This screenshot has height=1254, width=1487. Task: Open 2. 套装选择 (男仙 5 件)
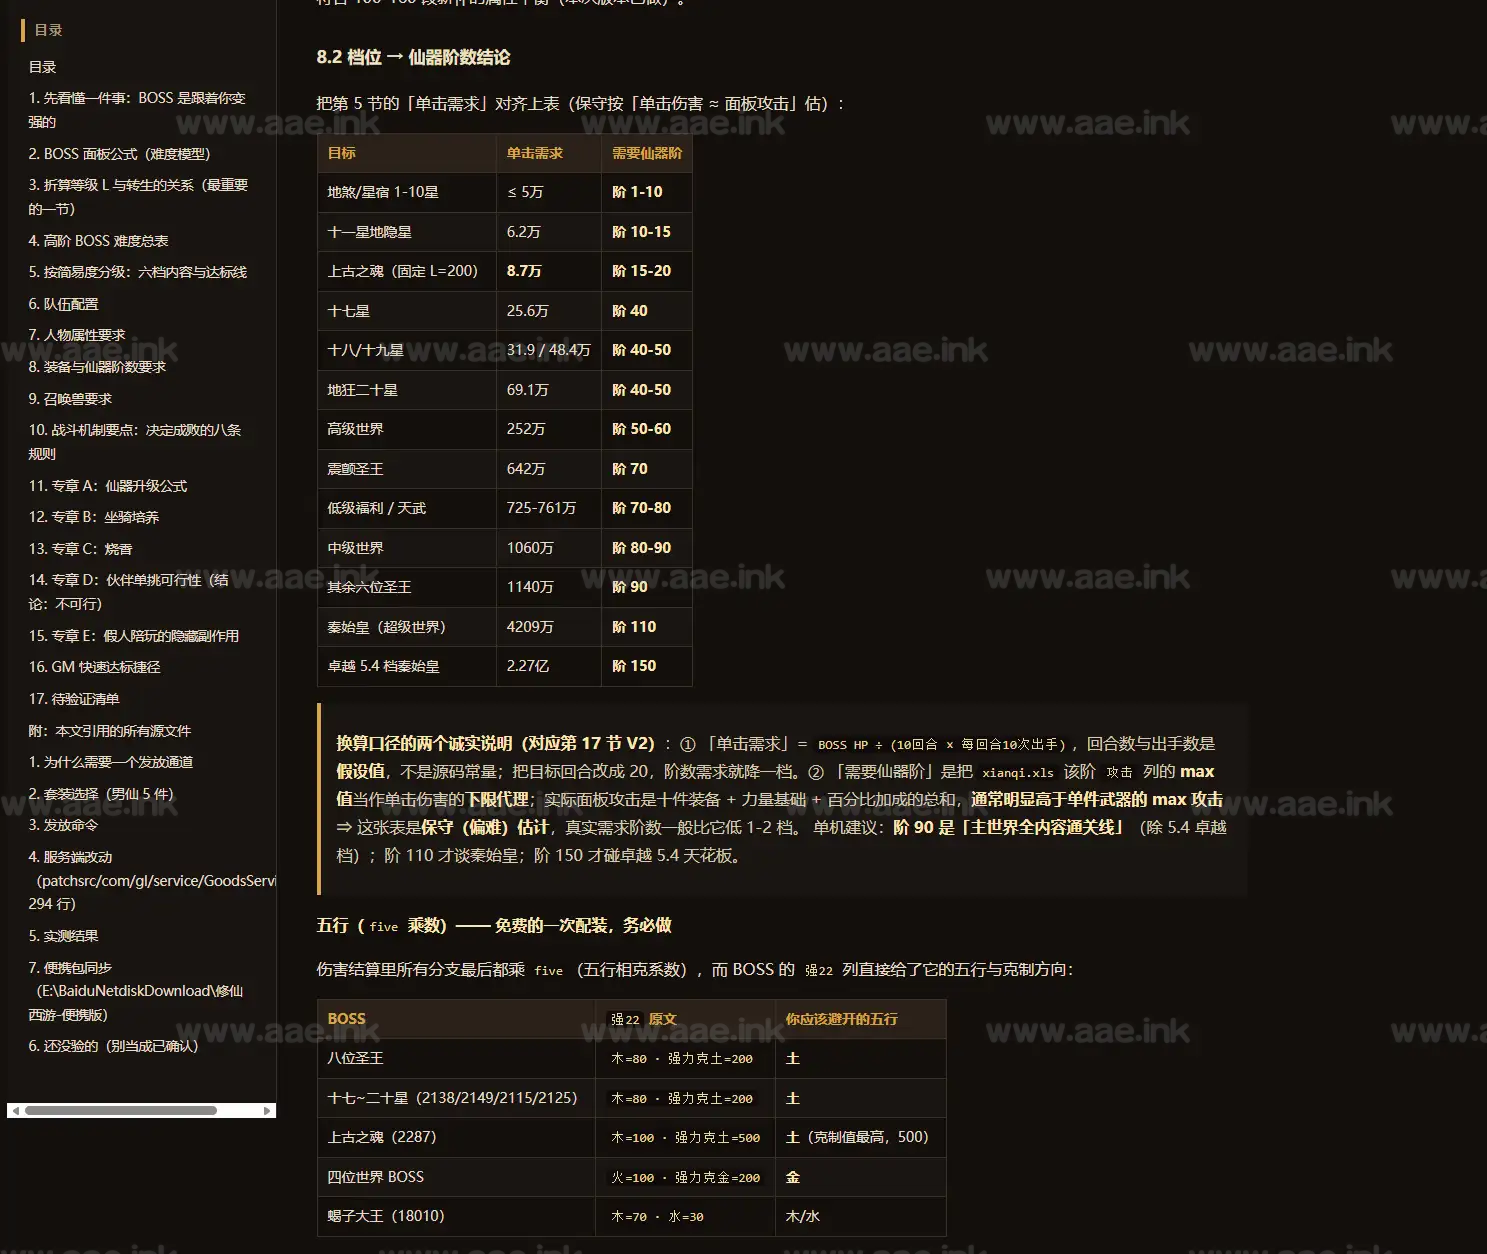pos(101,794)
